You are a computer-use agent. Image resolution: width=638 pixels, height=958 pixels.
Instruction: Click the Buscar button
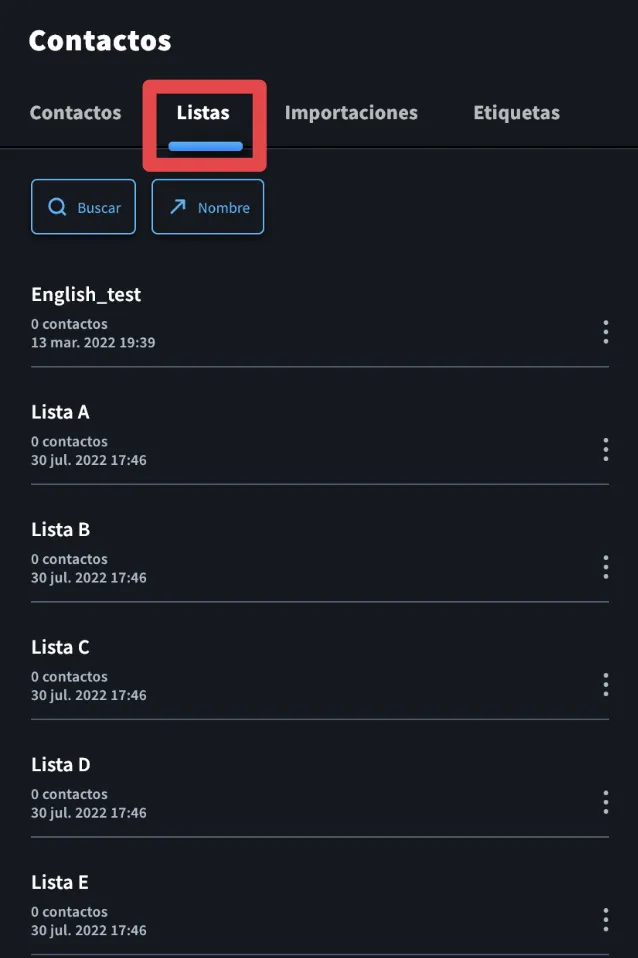click(83, 207)
